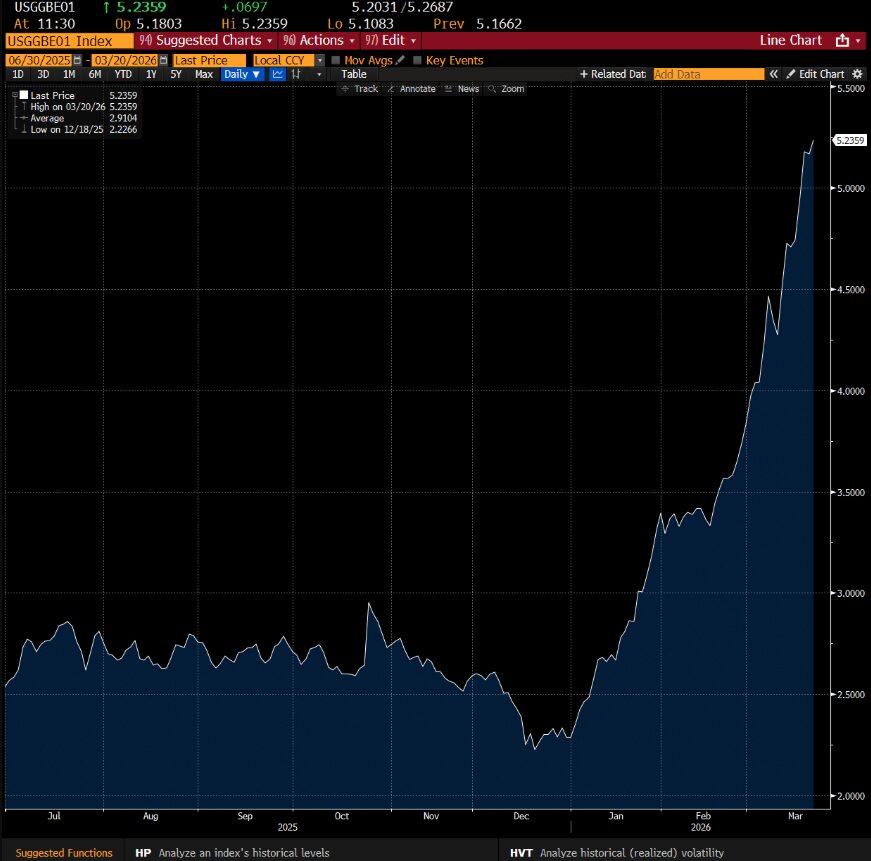Click the Related Data button

[613, 74]
